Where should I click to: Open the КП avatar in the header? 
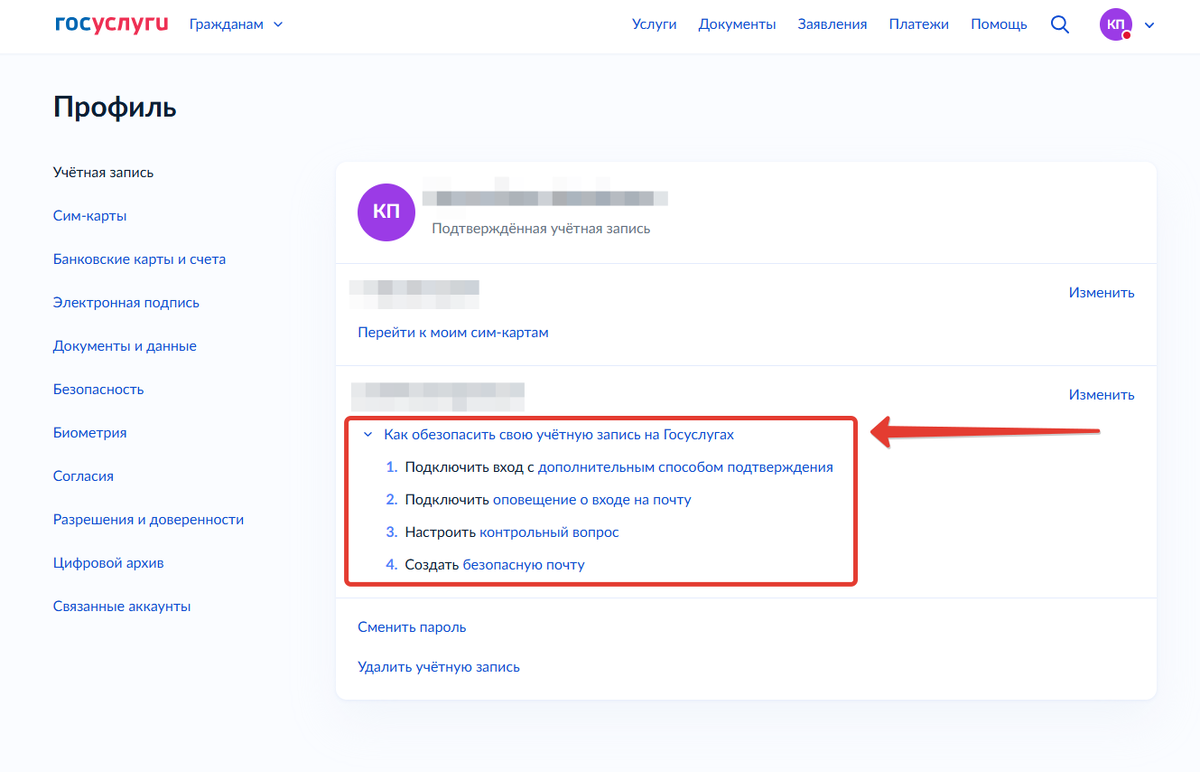click(x=1116, y=25)
